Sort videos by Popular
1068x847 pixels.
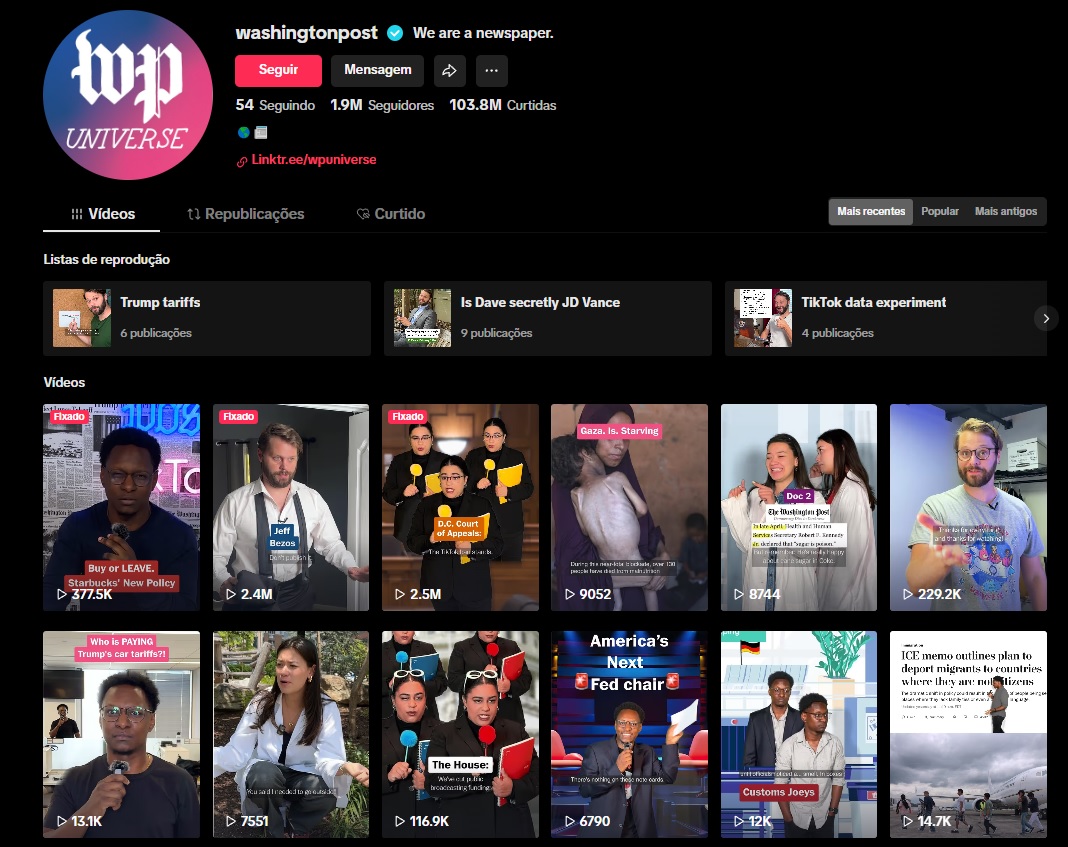pos(940,212)
